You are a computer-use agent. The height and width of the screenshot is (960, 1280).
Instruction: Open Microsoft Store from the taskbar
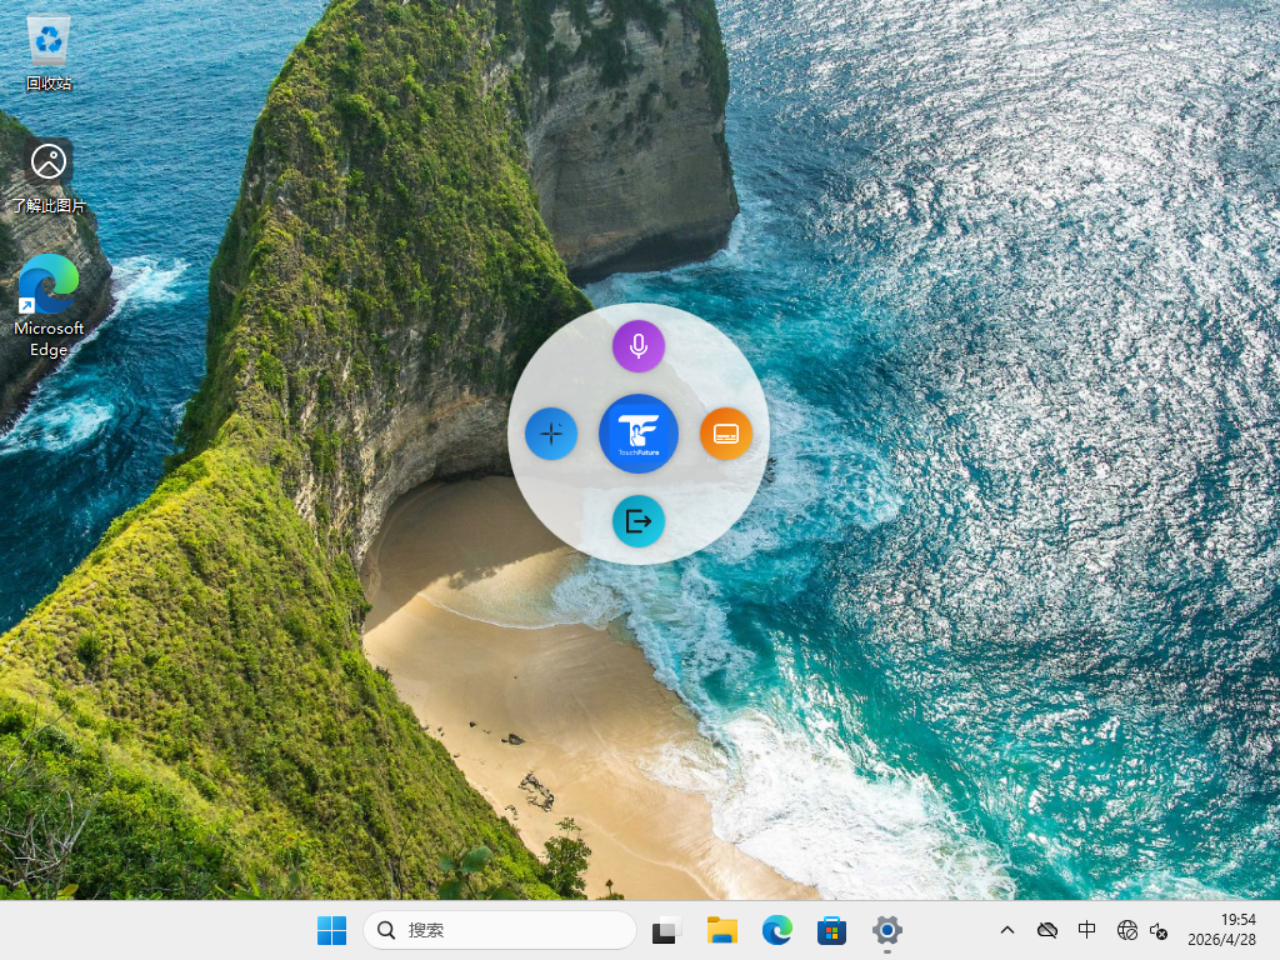point(831,930)
